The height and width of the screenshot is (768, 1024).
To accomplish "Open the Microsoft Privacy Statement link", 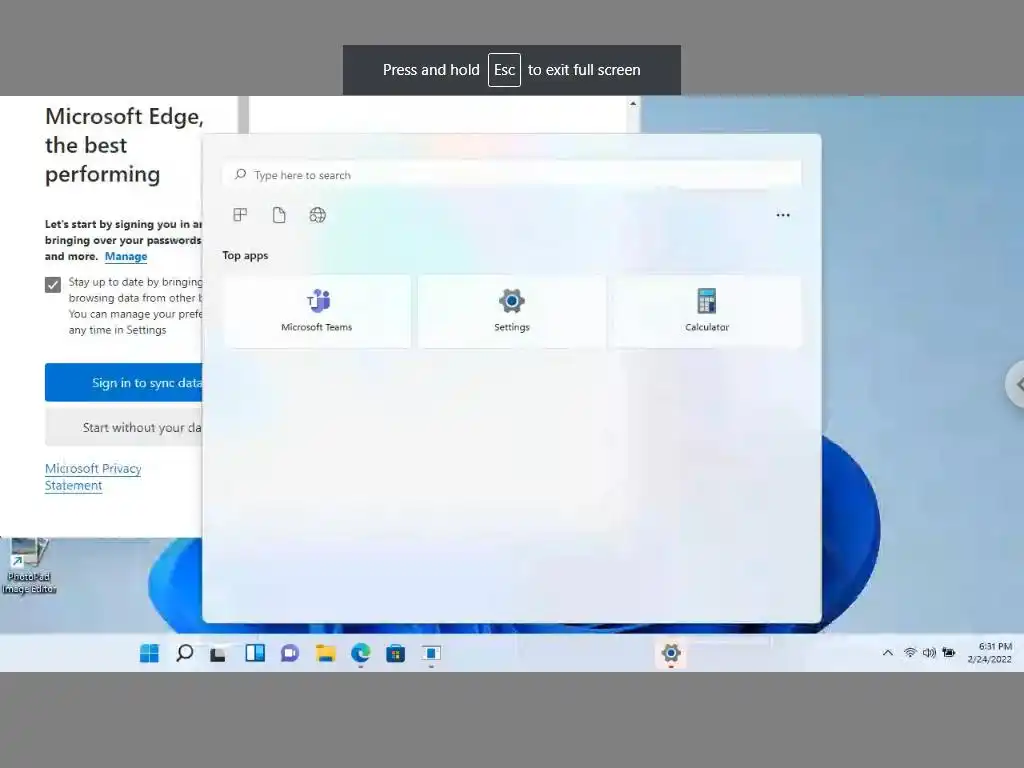I will 93,477.
